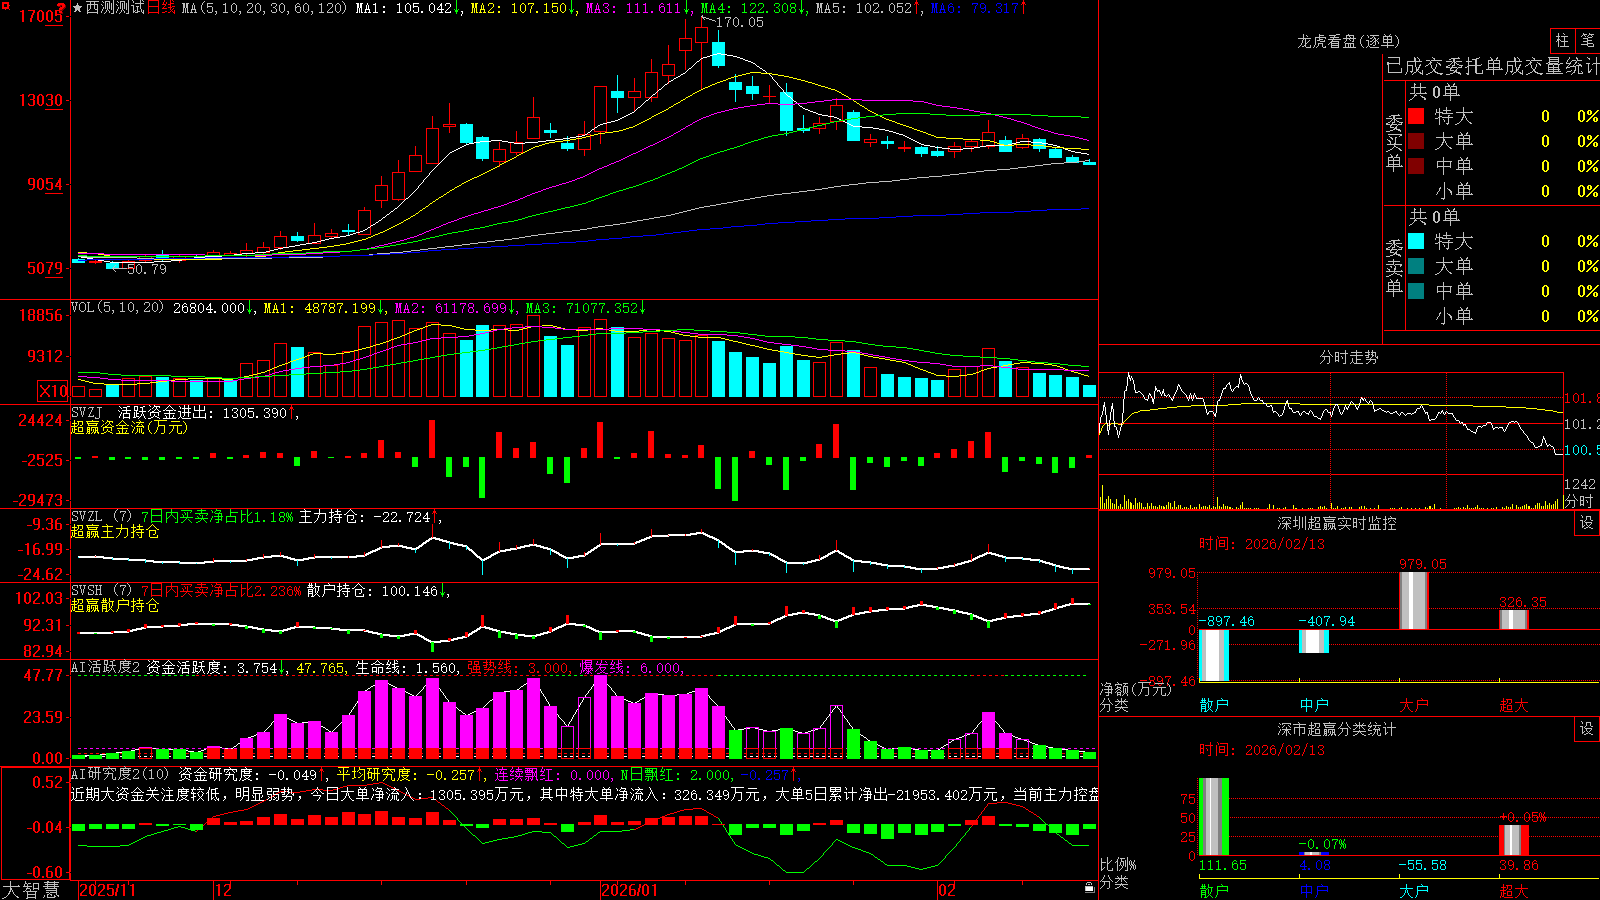This screenshot has width=1600, height=900.
Task: Click the 散户 111.65 bar in 分类统计
Action: (x=1213, y=816)
